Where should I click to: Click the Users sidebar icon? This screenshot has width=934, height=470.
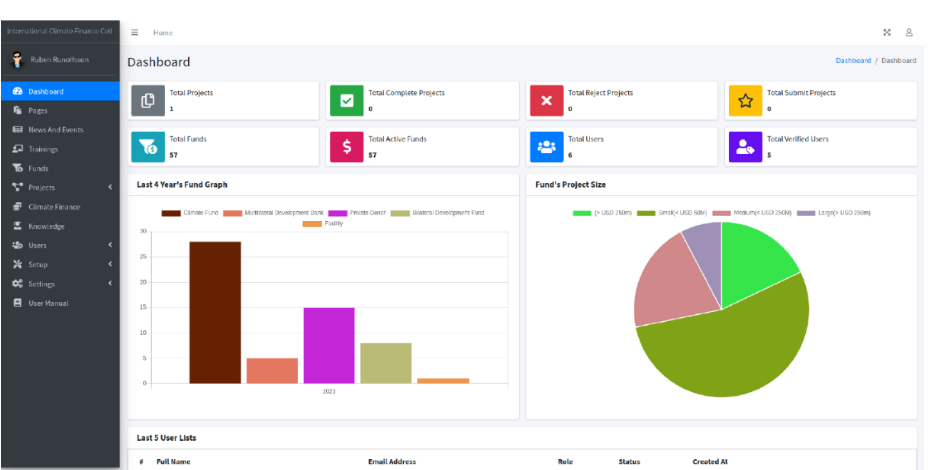tap(17, 245)
